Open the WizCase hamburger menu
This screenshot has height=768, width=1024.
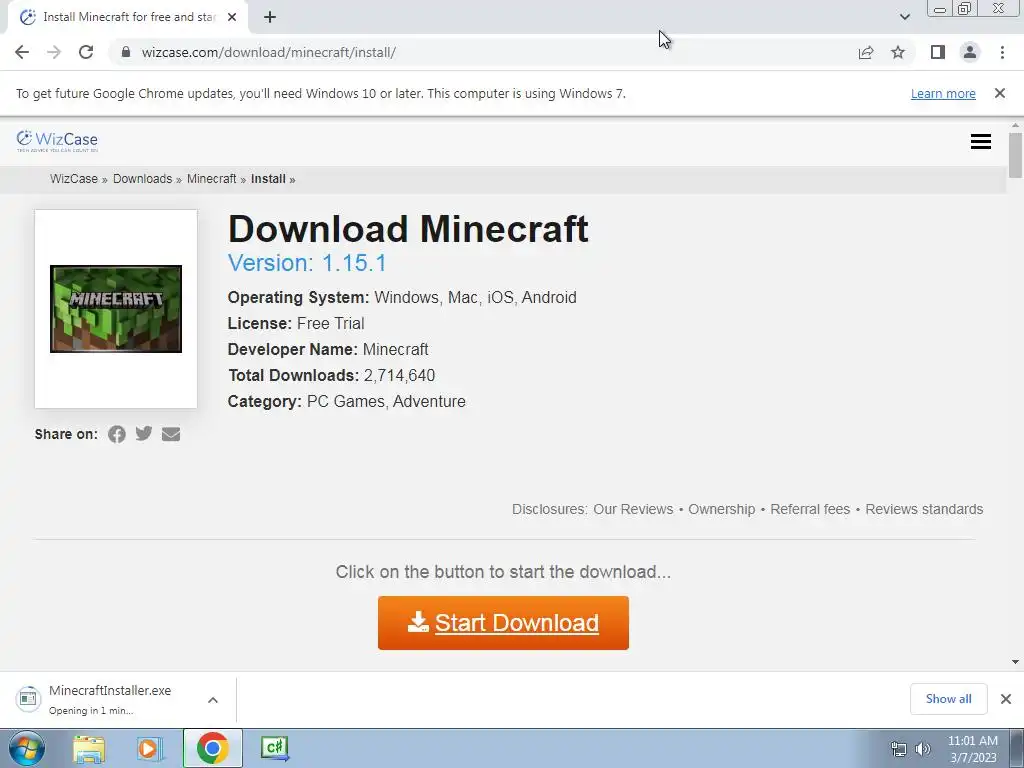981,142
